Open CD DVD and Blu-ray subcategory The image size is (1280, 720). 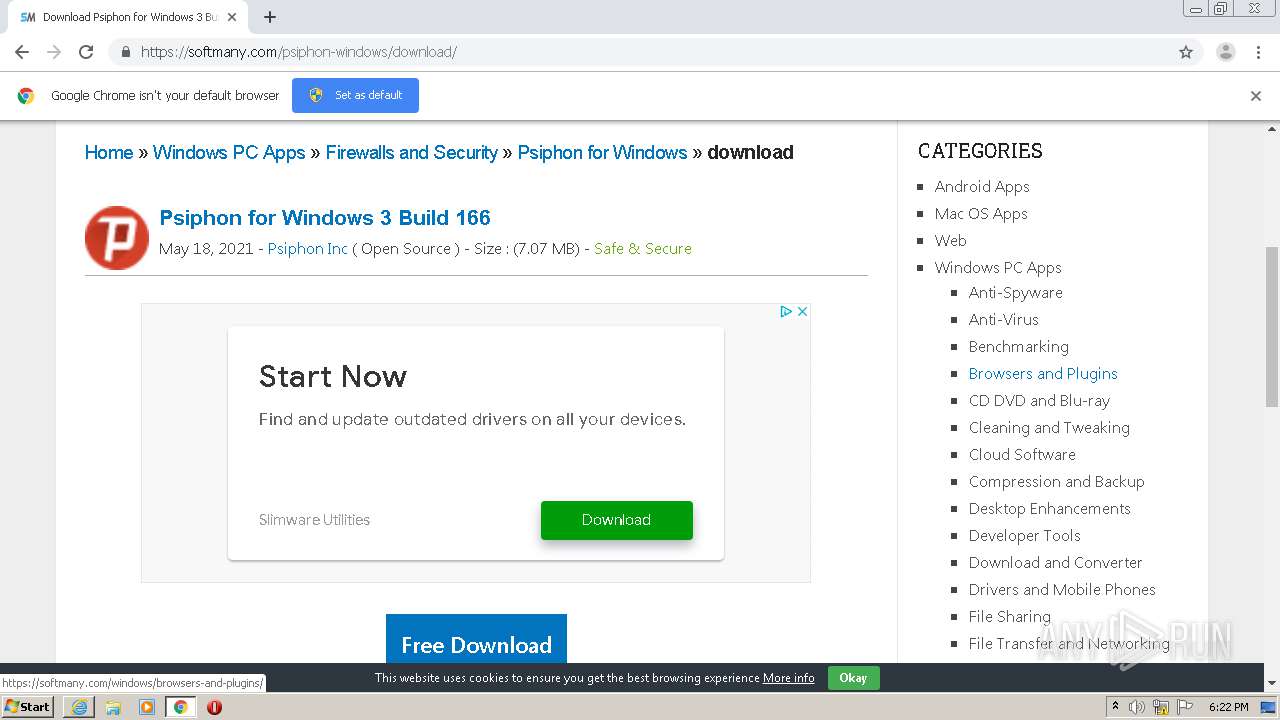coord(1039,401)
